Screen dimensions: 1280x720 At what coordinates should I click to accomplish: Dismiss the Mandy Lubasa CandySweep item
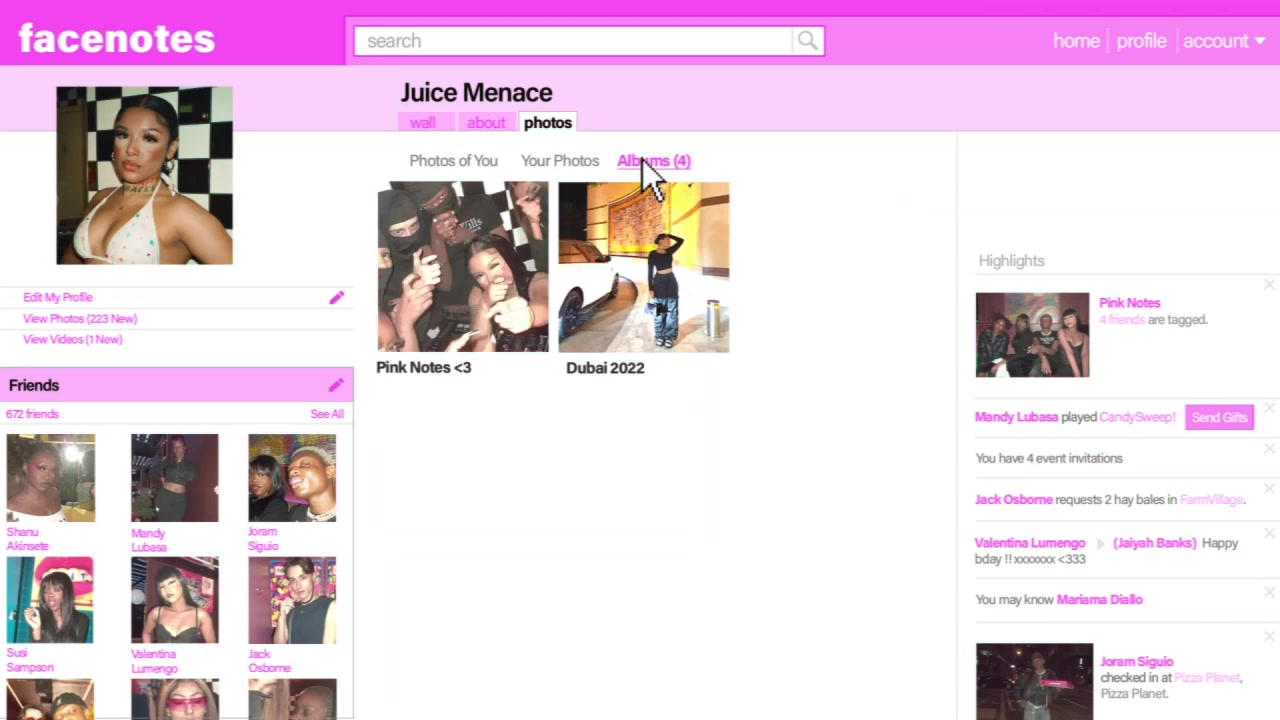pos(1269,407)
